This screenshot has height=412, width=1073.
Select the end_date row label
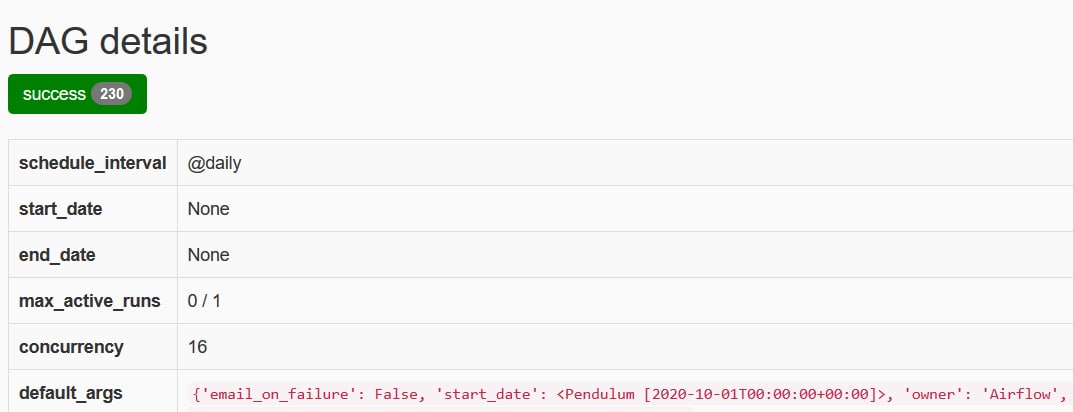[x=57, y=255]
